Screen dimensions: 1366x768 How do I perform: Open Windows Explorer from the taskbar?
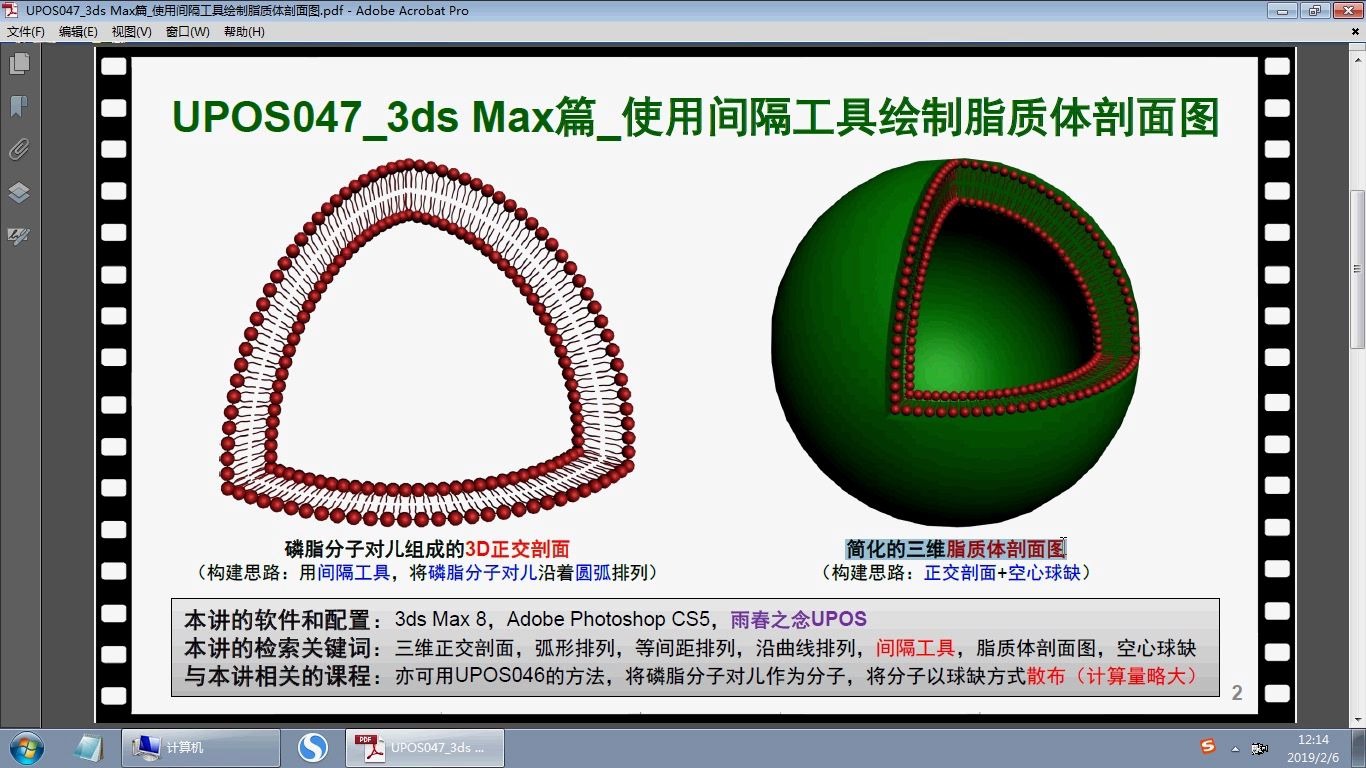pos(90,748)
